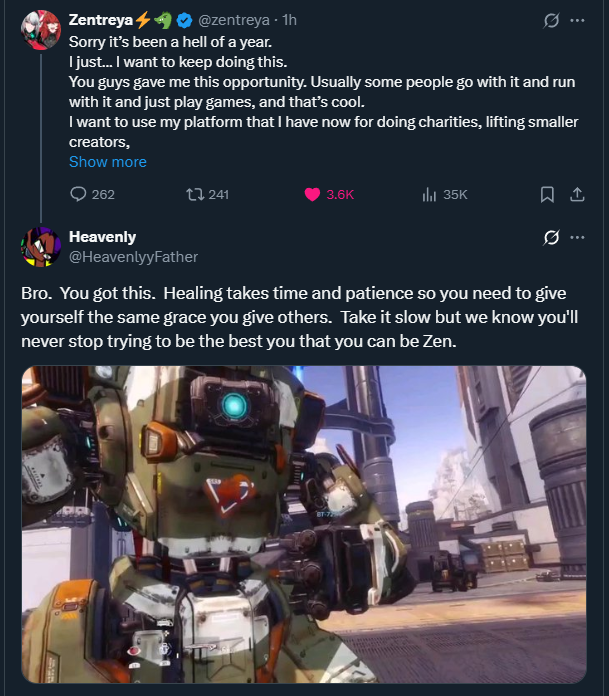
Task: Open view analytics on Zentreya's post
Action: [x=429, y=194]
